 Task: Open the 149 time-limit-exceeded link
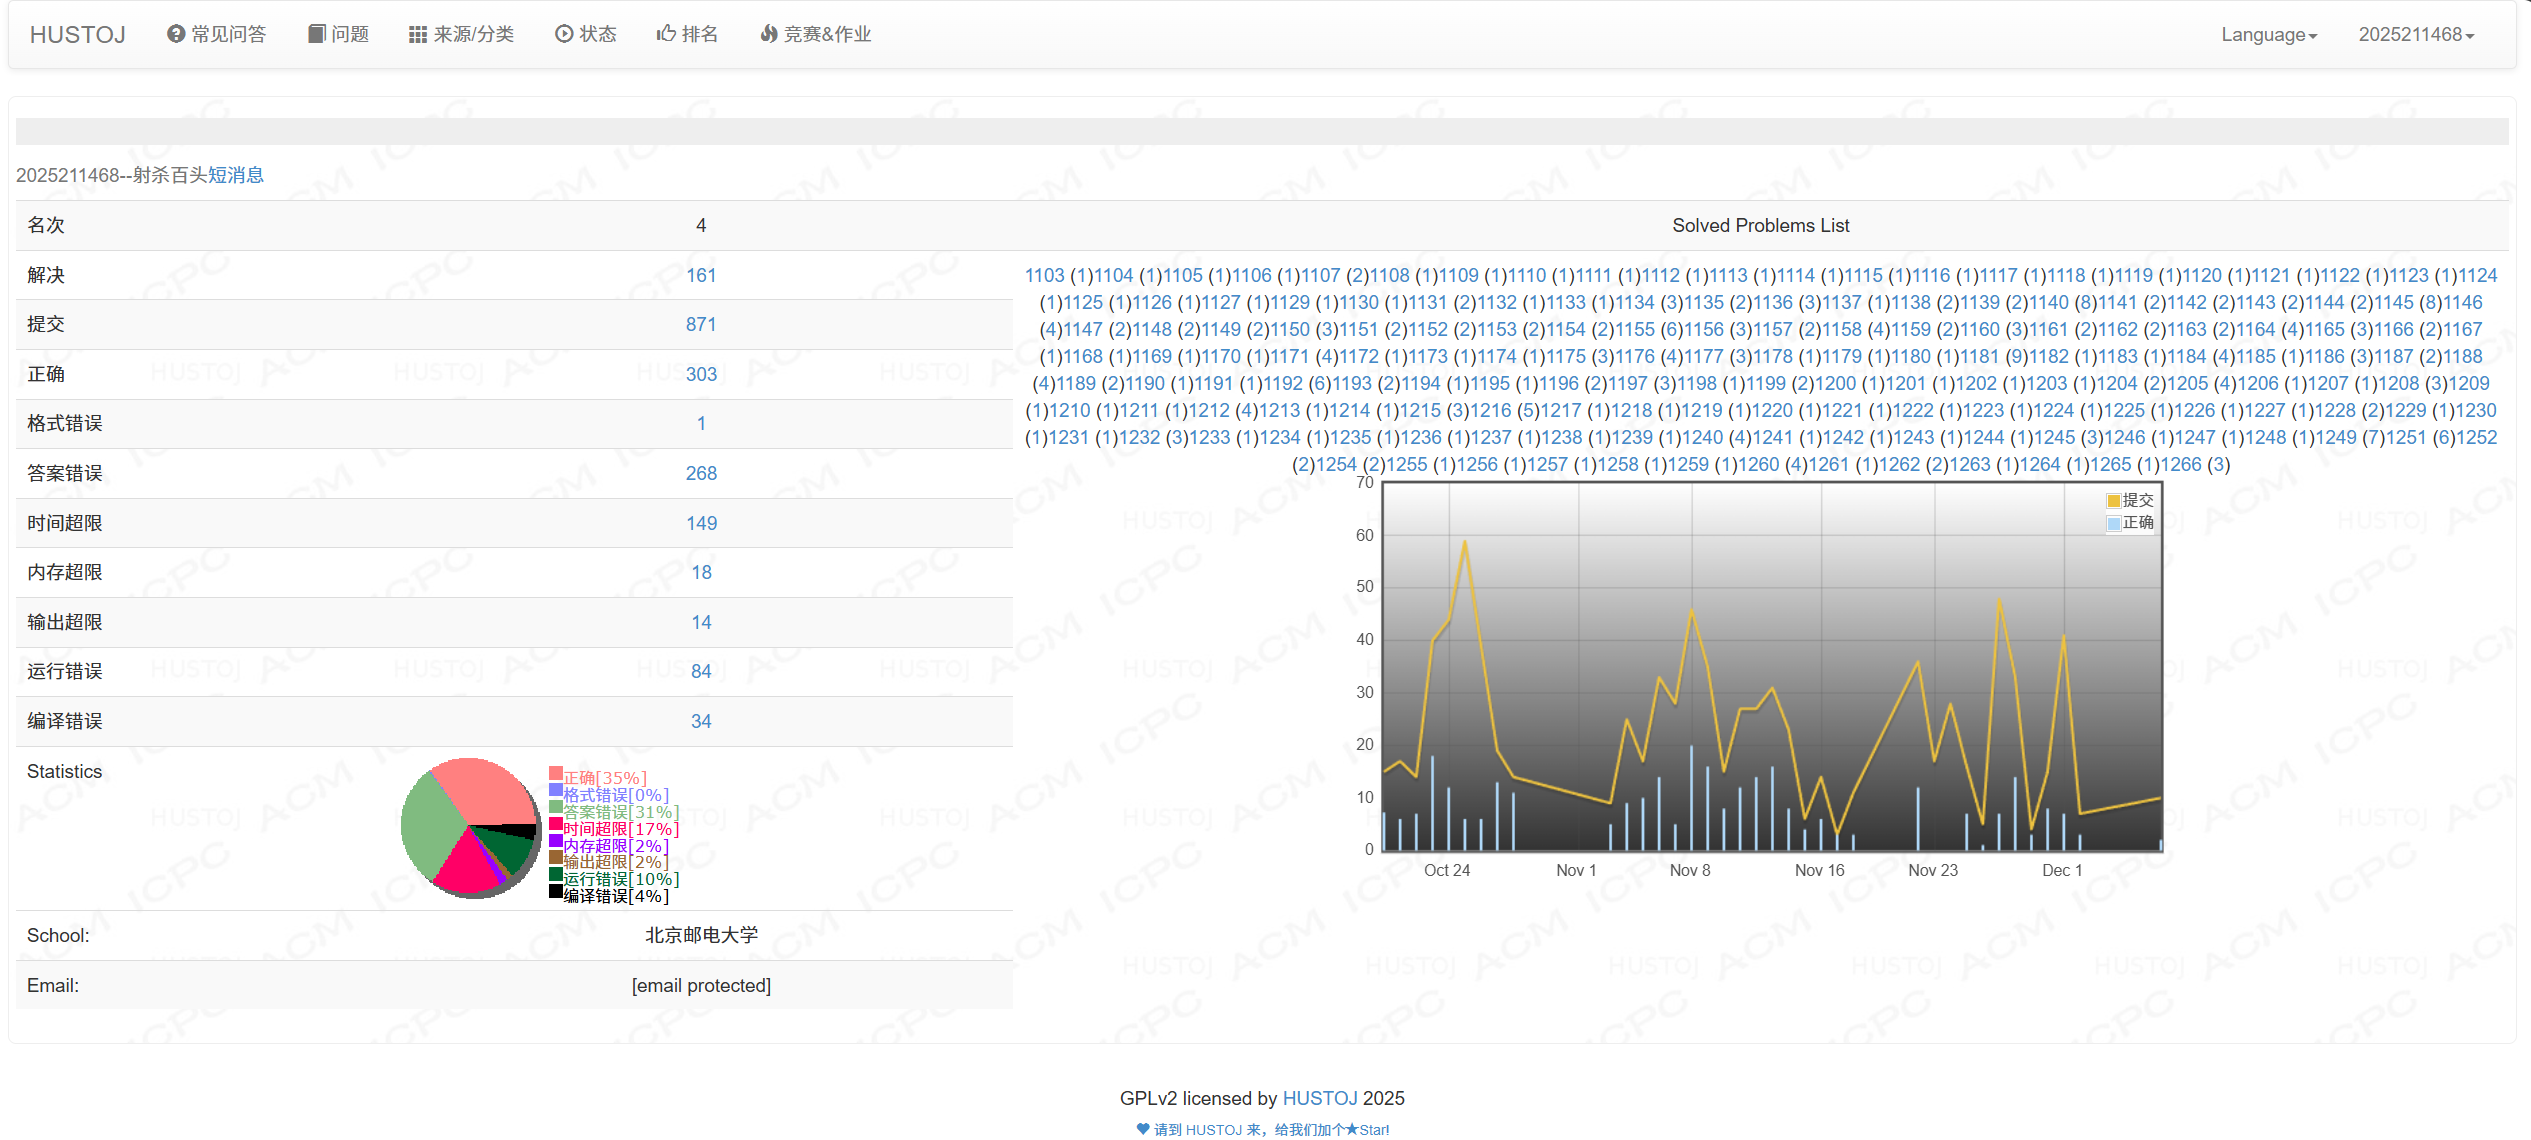[701, 523]
